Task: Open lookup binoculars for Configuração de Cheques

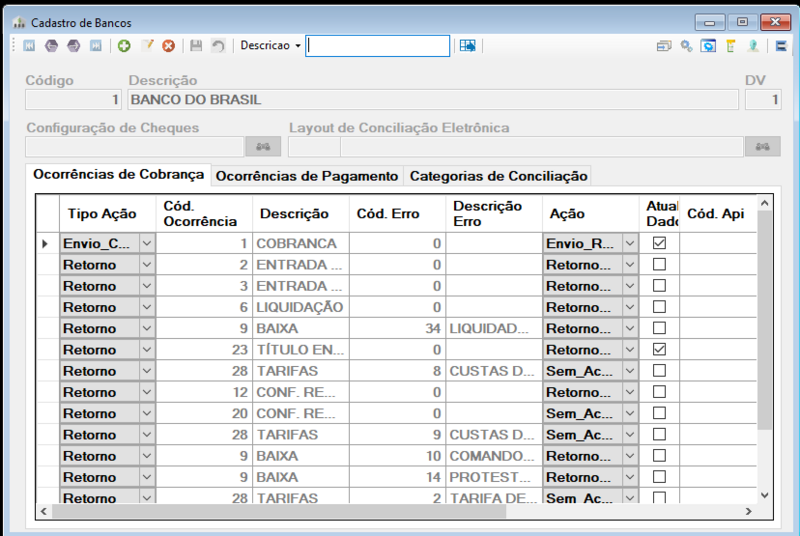Action: (x=263, y=147)
